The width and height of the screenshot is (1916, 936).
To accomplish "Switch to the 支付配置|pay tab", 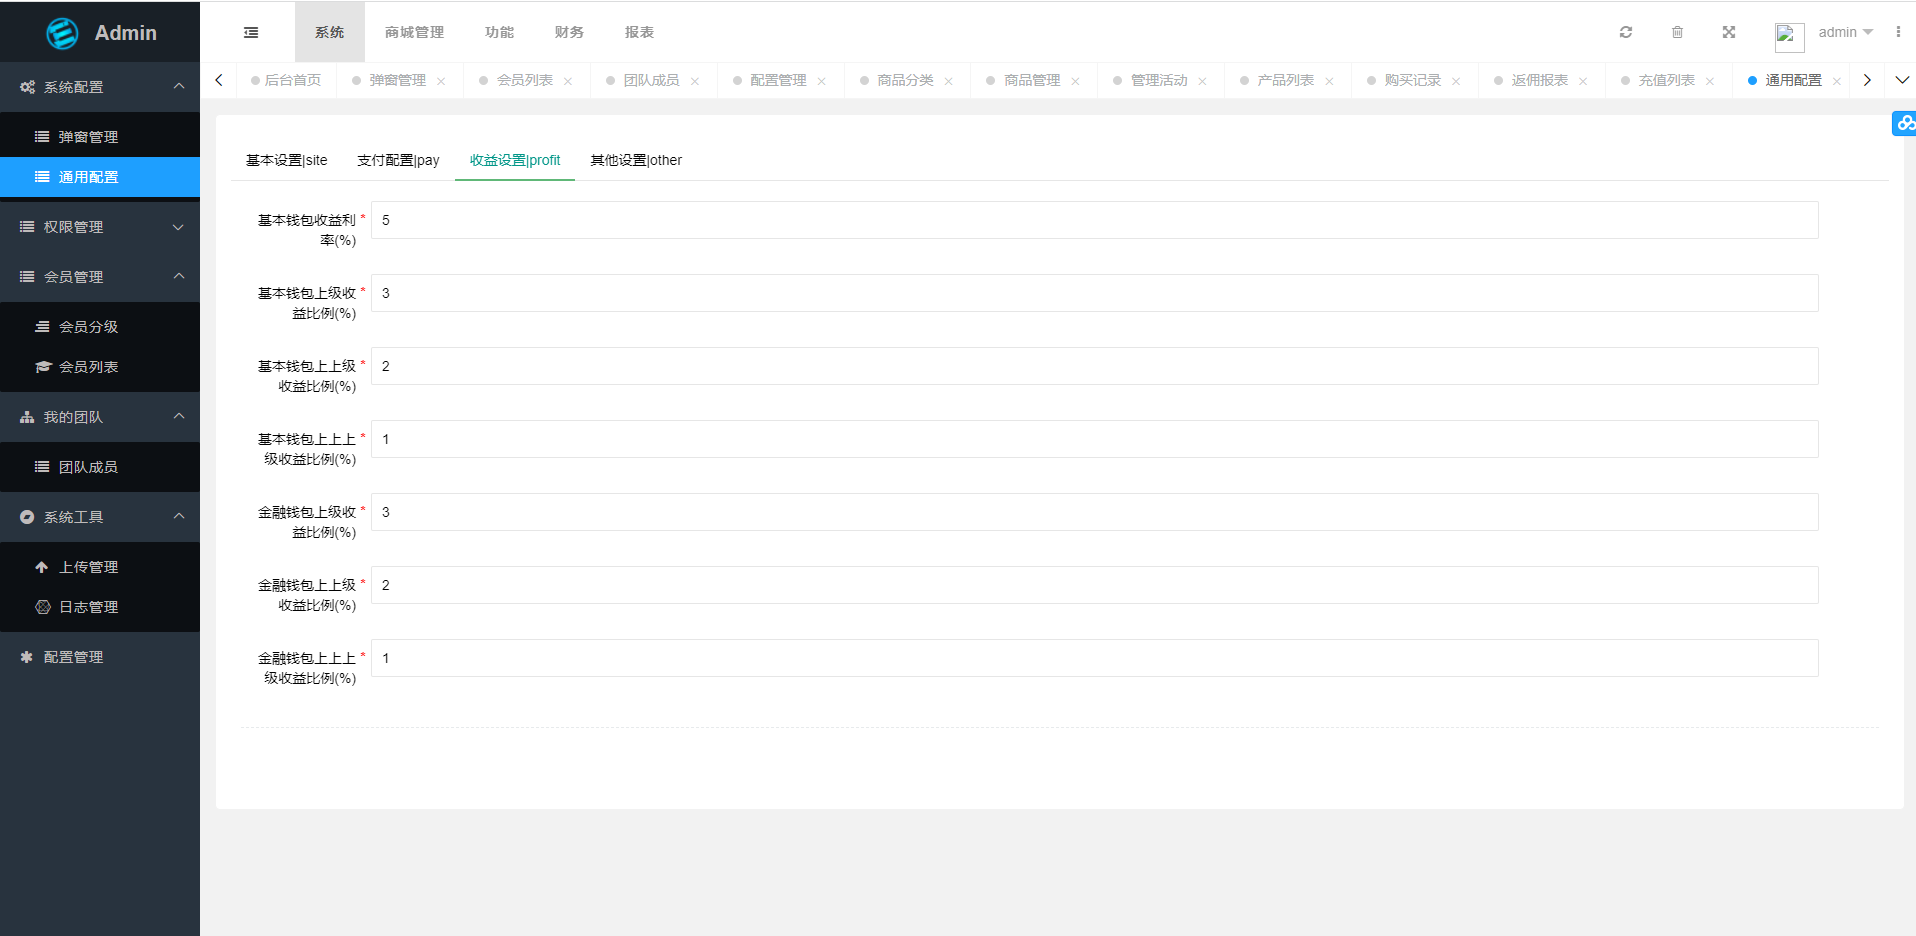I will 398,160.
